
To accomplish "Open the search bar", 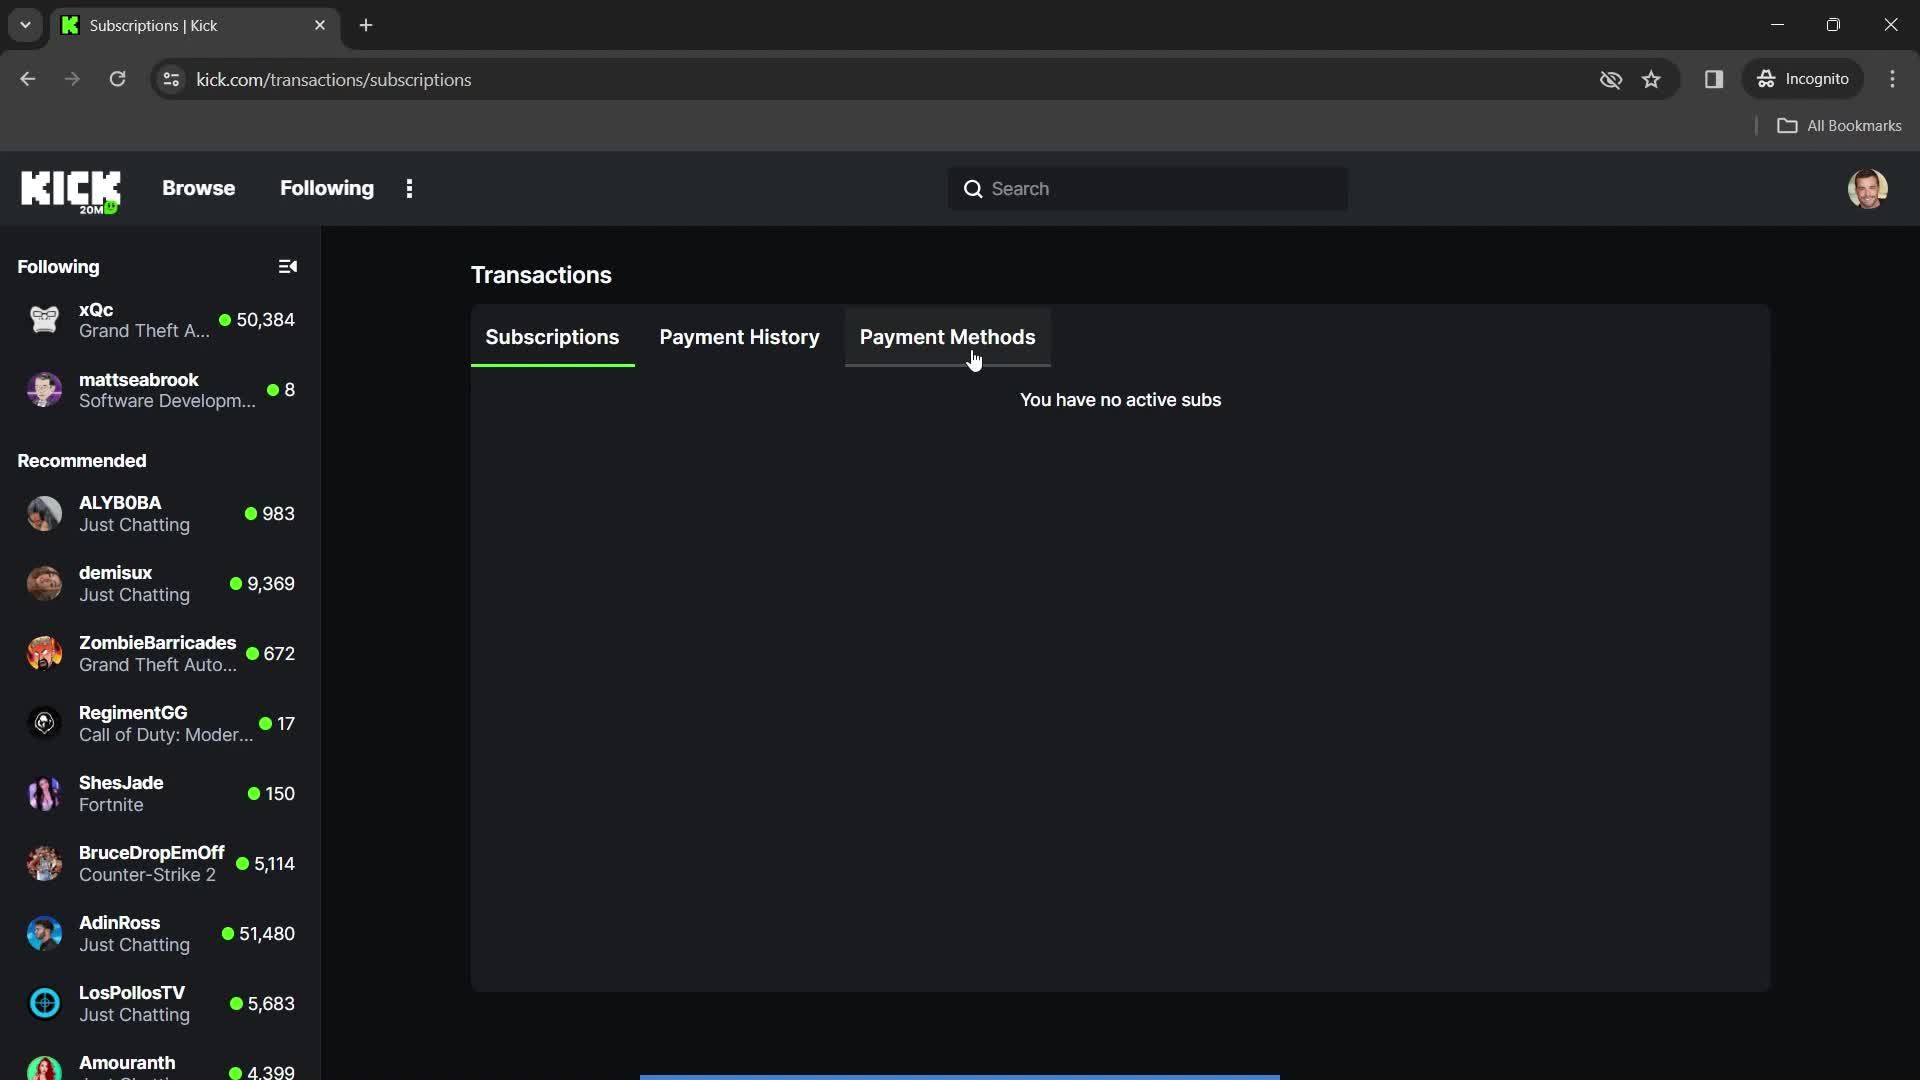I will pyautogui.click(x=1147, y=187).
